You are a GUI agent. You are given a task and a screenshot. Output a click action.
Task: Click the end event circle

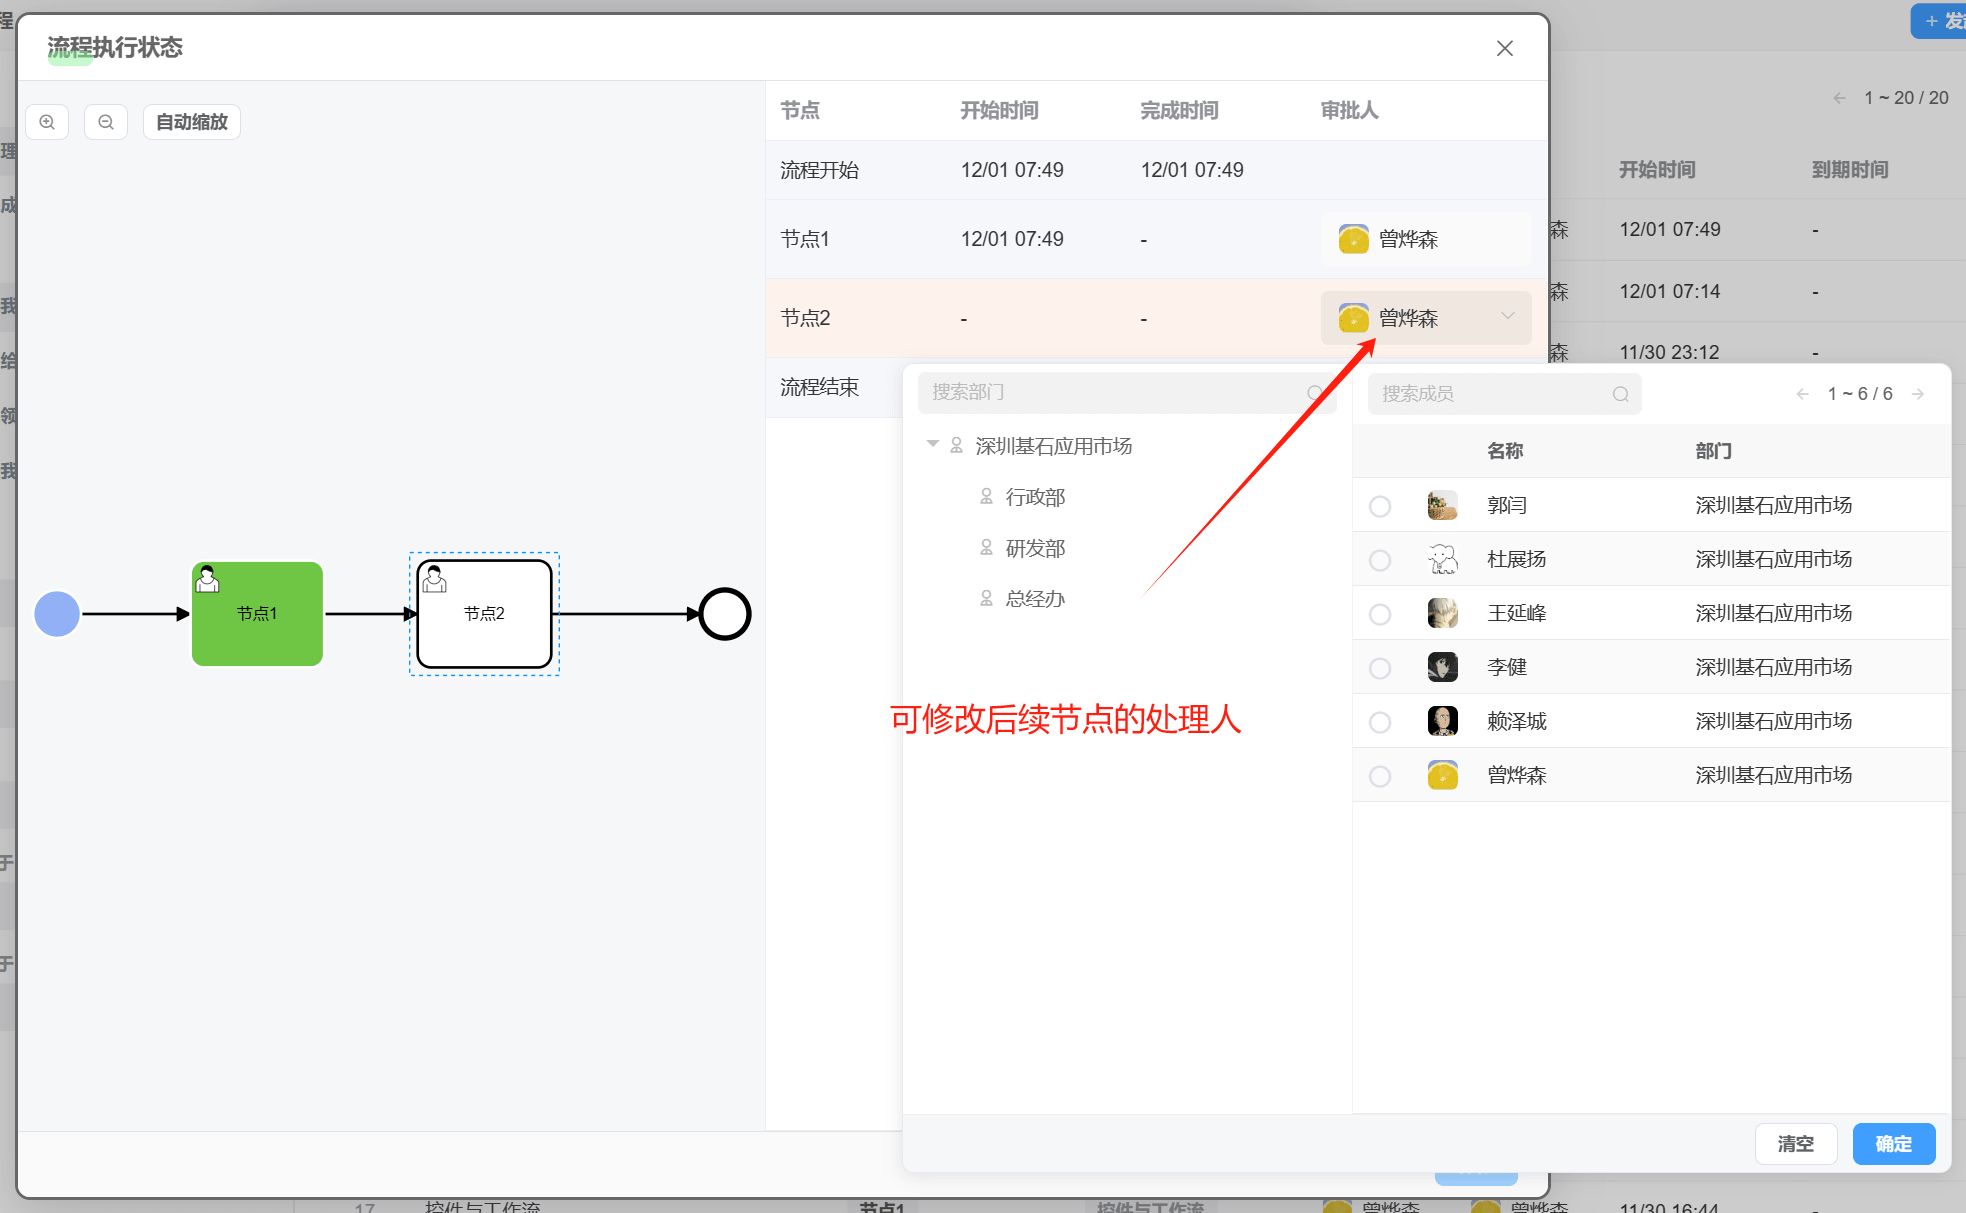point(724,614)
